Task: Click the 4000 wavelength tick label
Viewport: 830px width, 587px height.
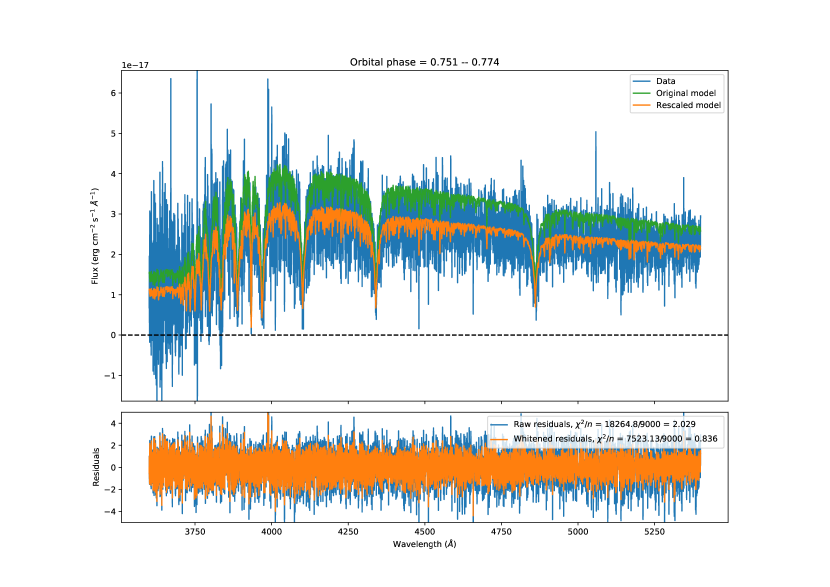Action: [272, 531]
